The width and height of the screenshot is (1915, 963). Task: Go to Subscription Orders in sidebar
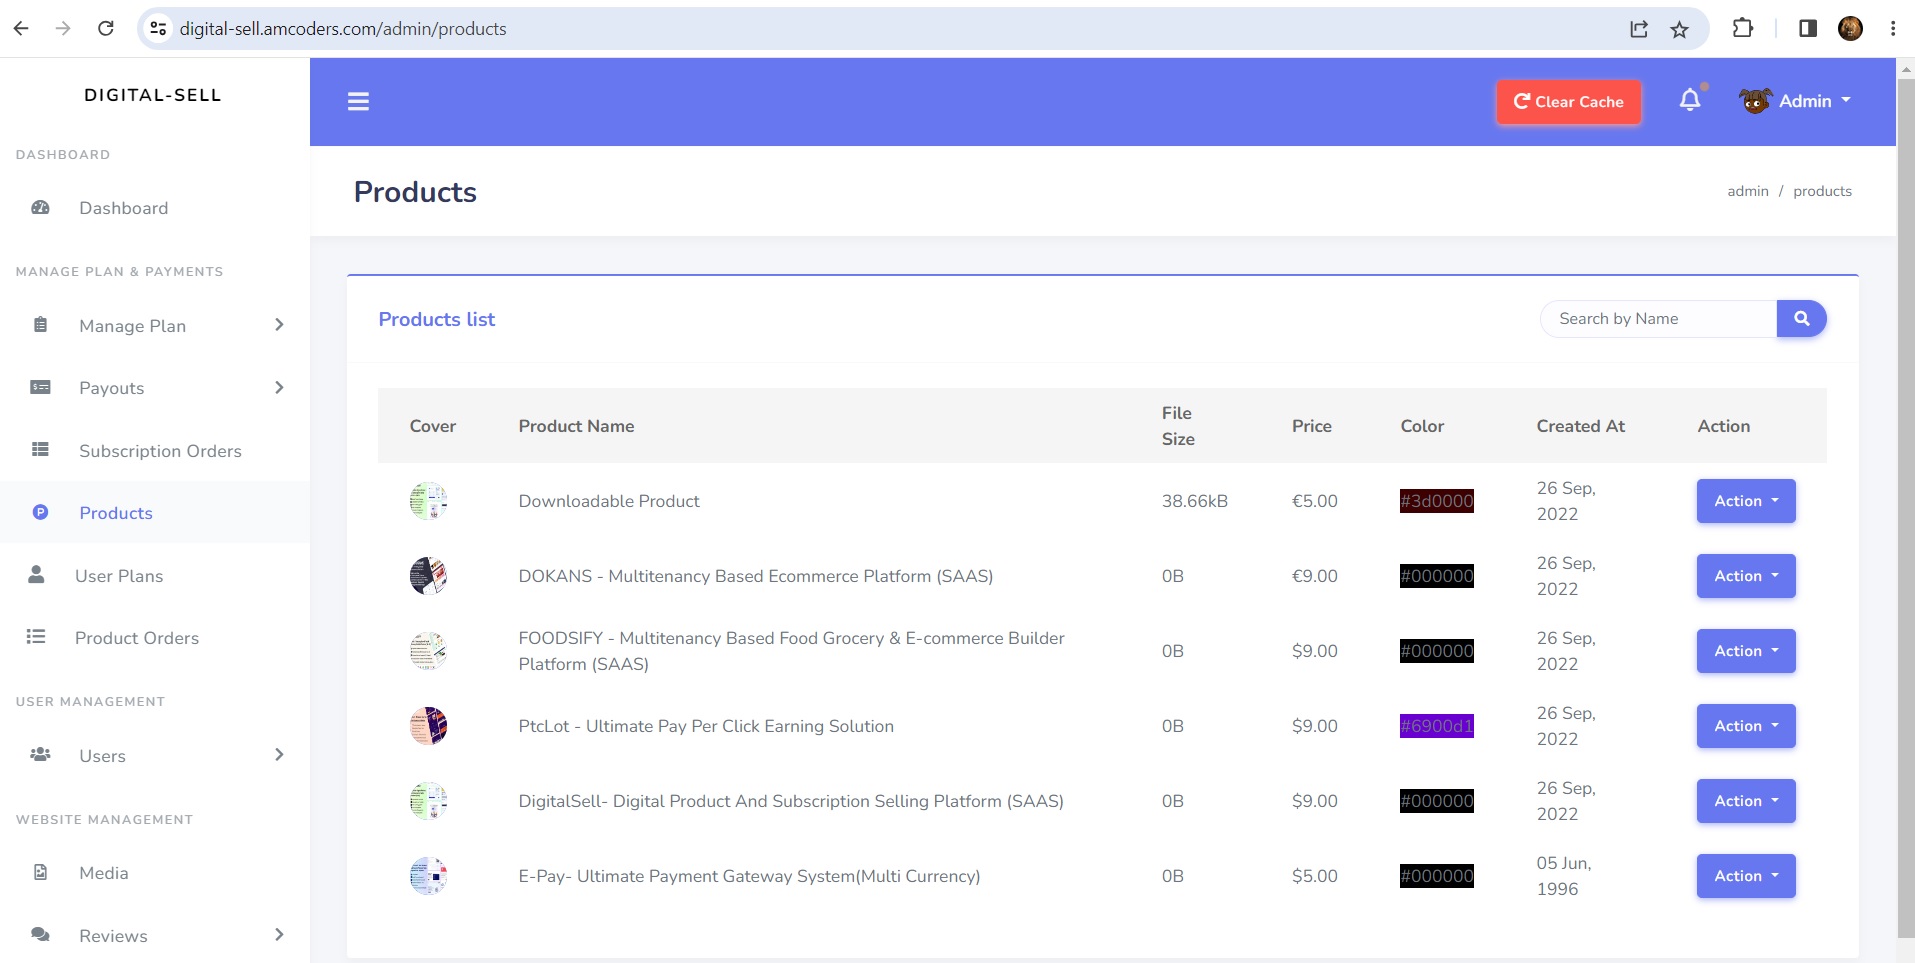160,451
